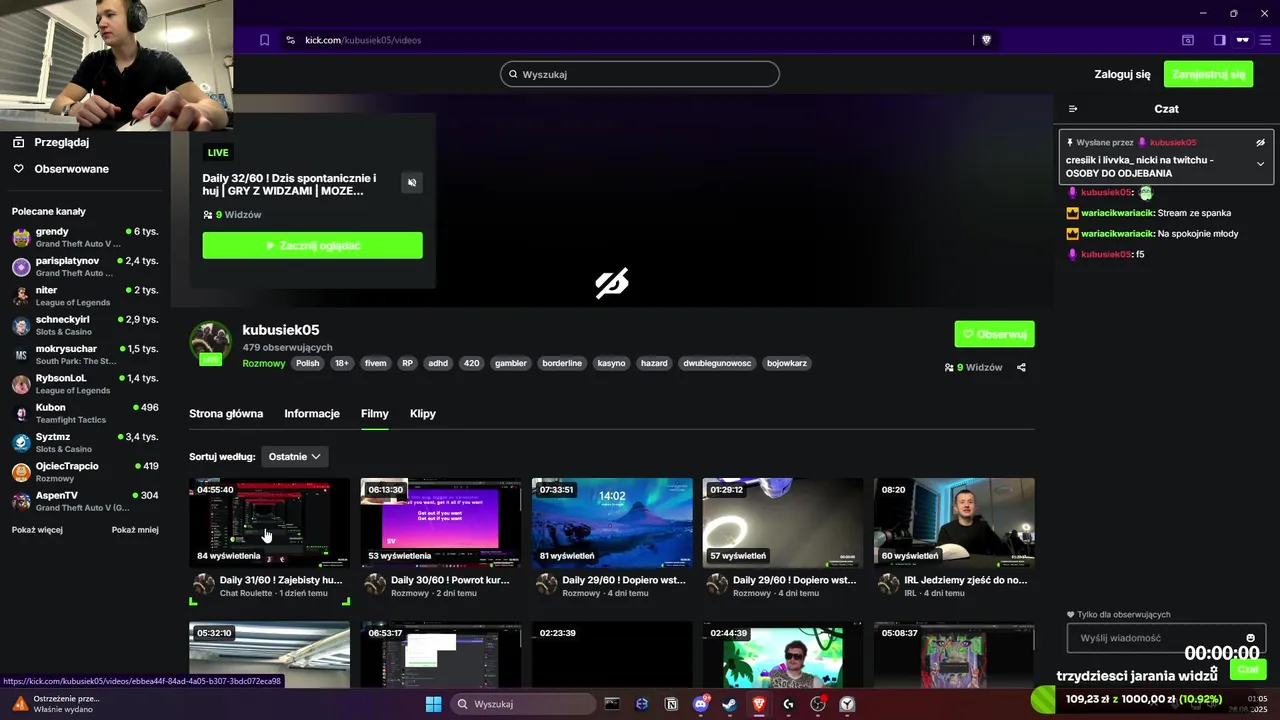1280x720 pixels.
Task: Open the chat settings gear icon
Action: 1214,670
